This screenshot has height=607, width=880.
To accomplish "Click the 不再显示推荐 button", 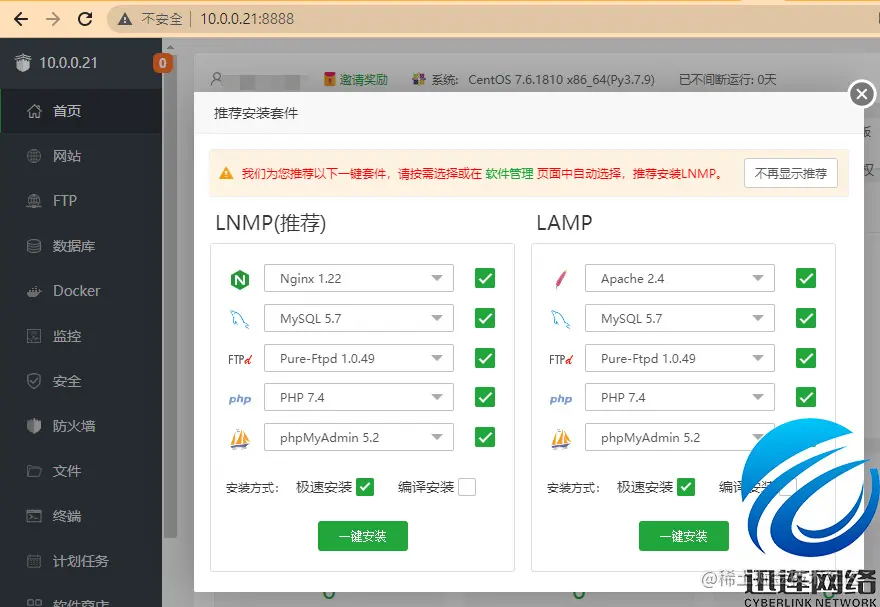I will pyautogui.click(x=791, y=173).
